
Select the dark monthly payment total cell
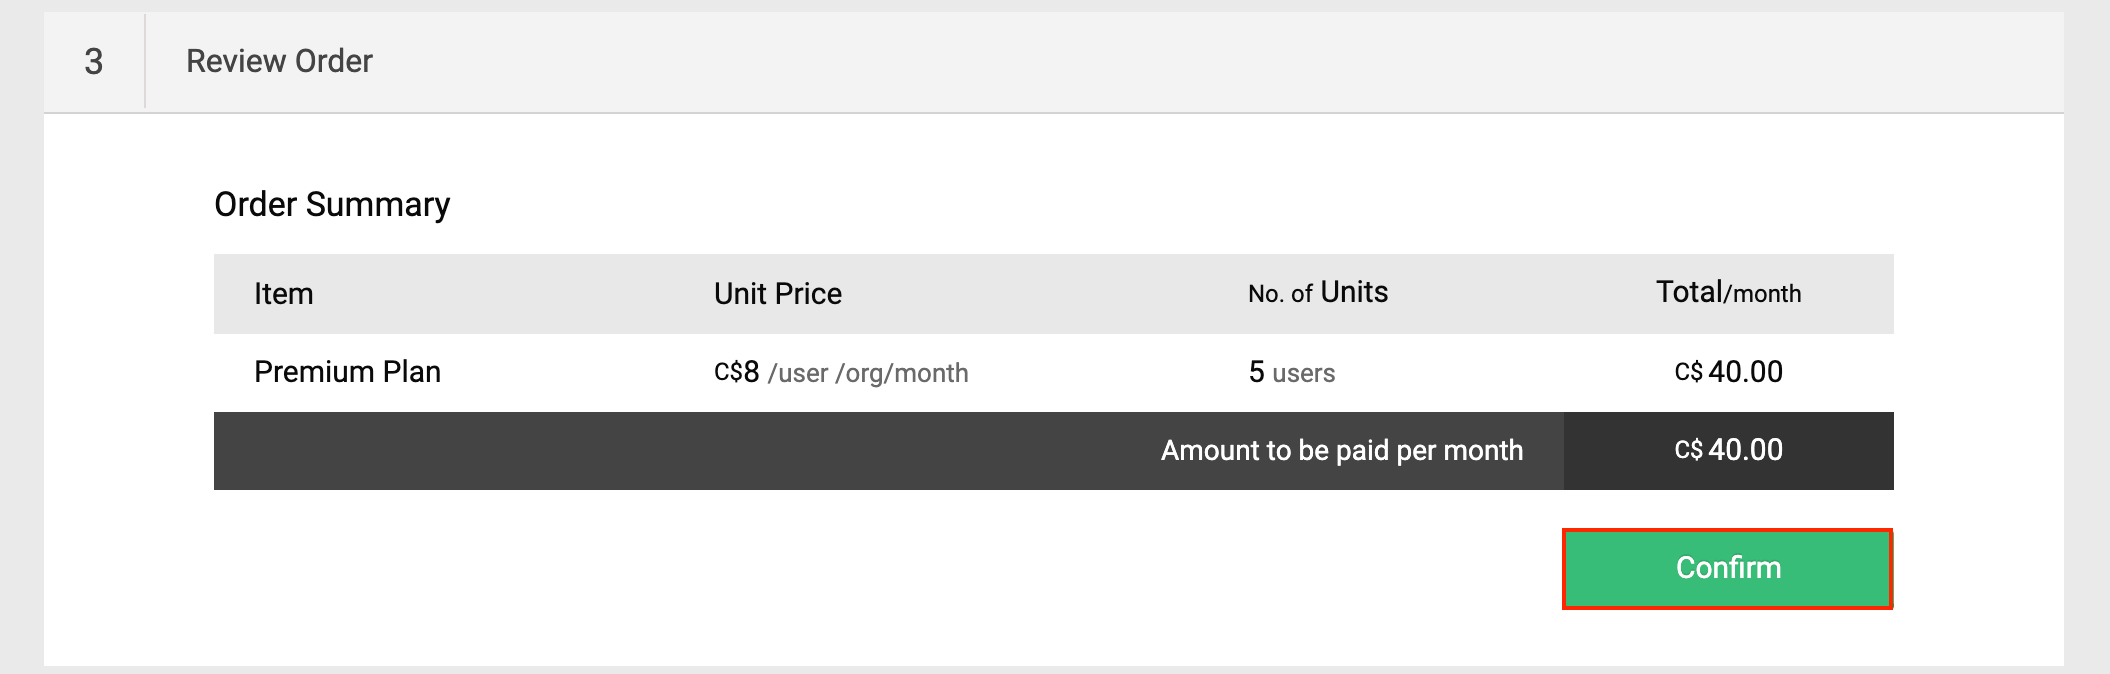point(1728,450)
